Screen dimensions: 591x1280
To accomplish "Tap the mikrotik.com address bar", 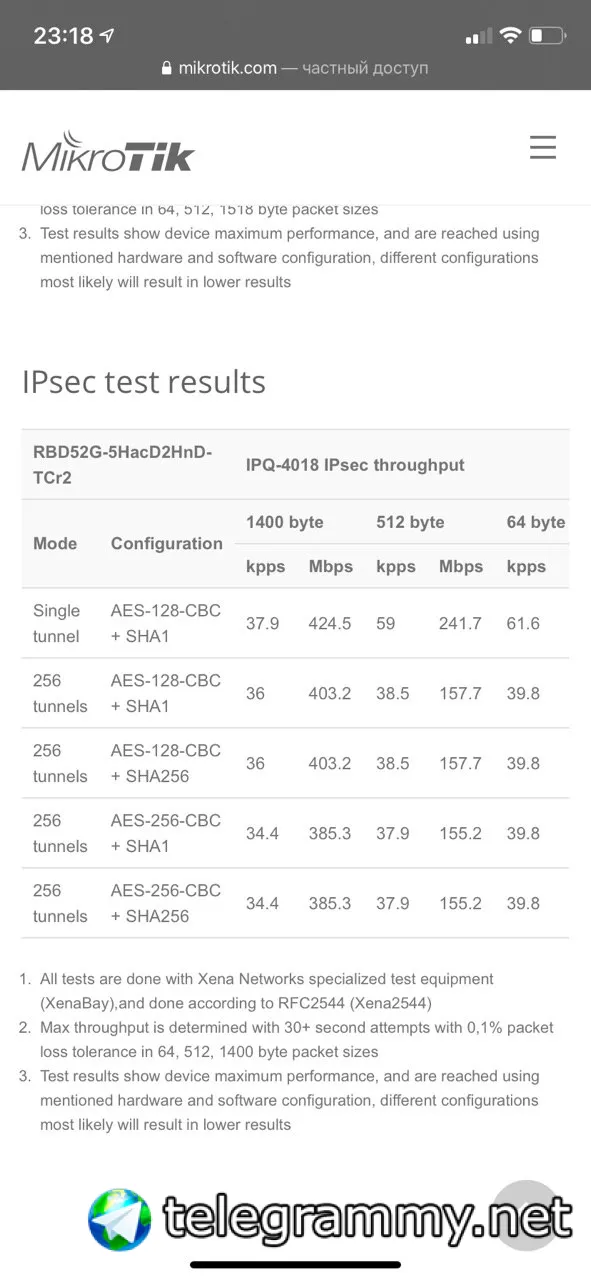I will point(295,68).
